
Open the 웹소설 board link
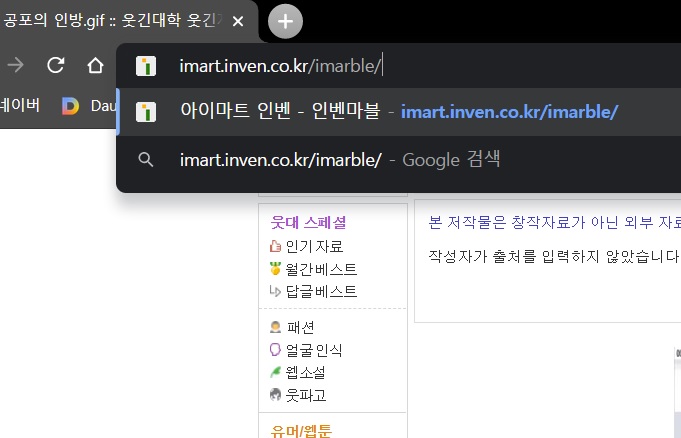pyautogui.click(x=305, y=372)
